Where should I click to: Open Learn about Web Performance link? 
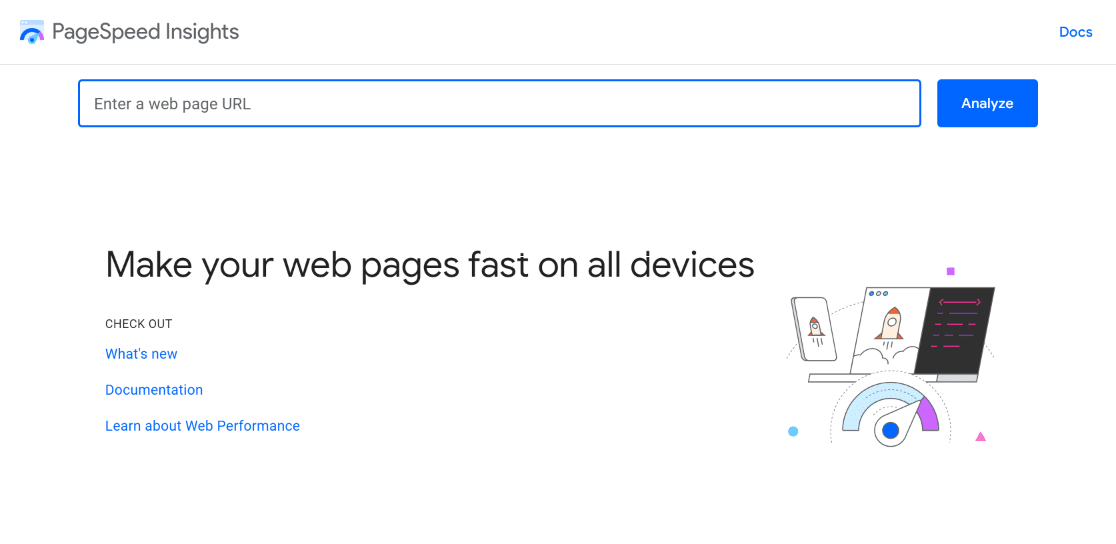click(202, 426)
